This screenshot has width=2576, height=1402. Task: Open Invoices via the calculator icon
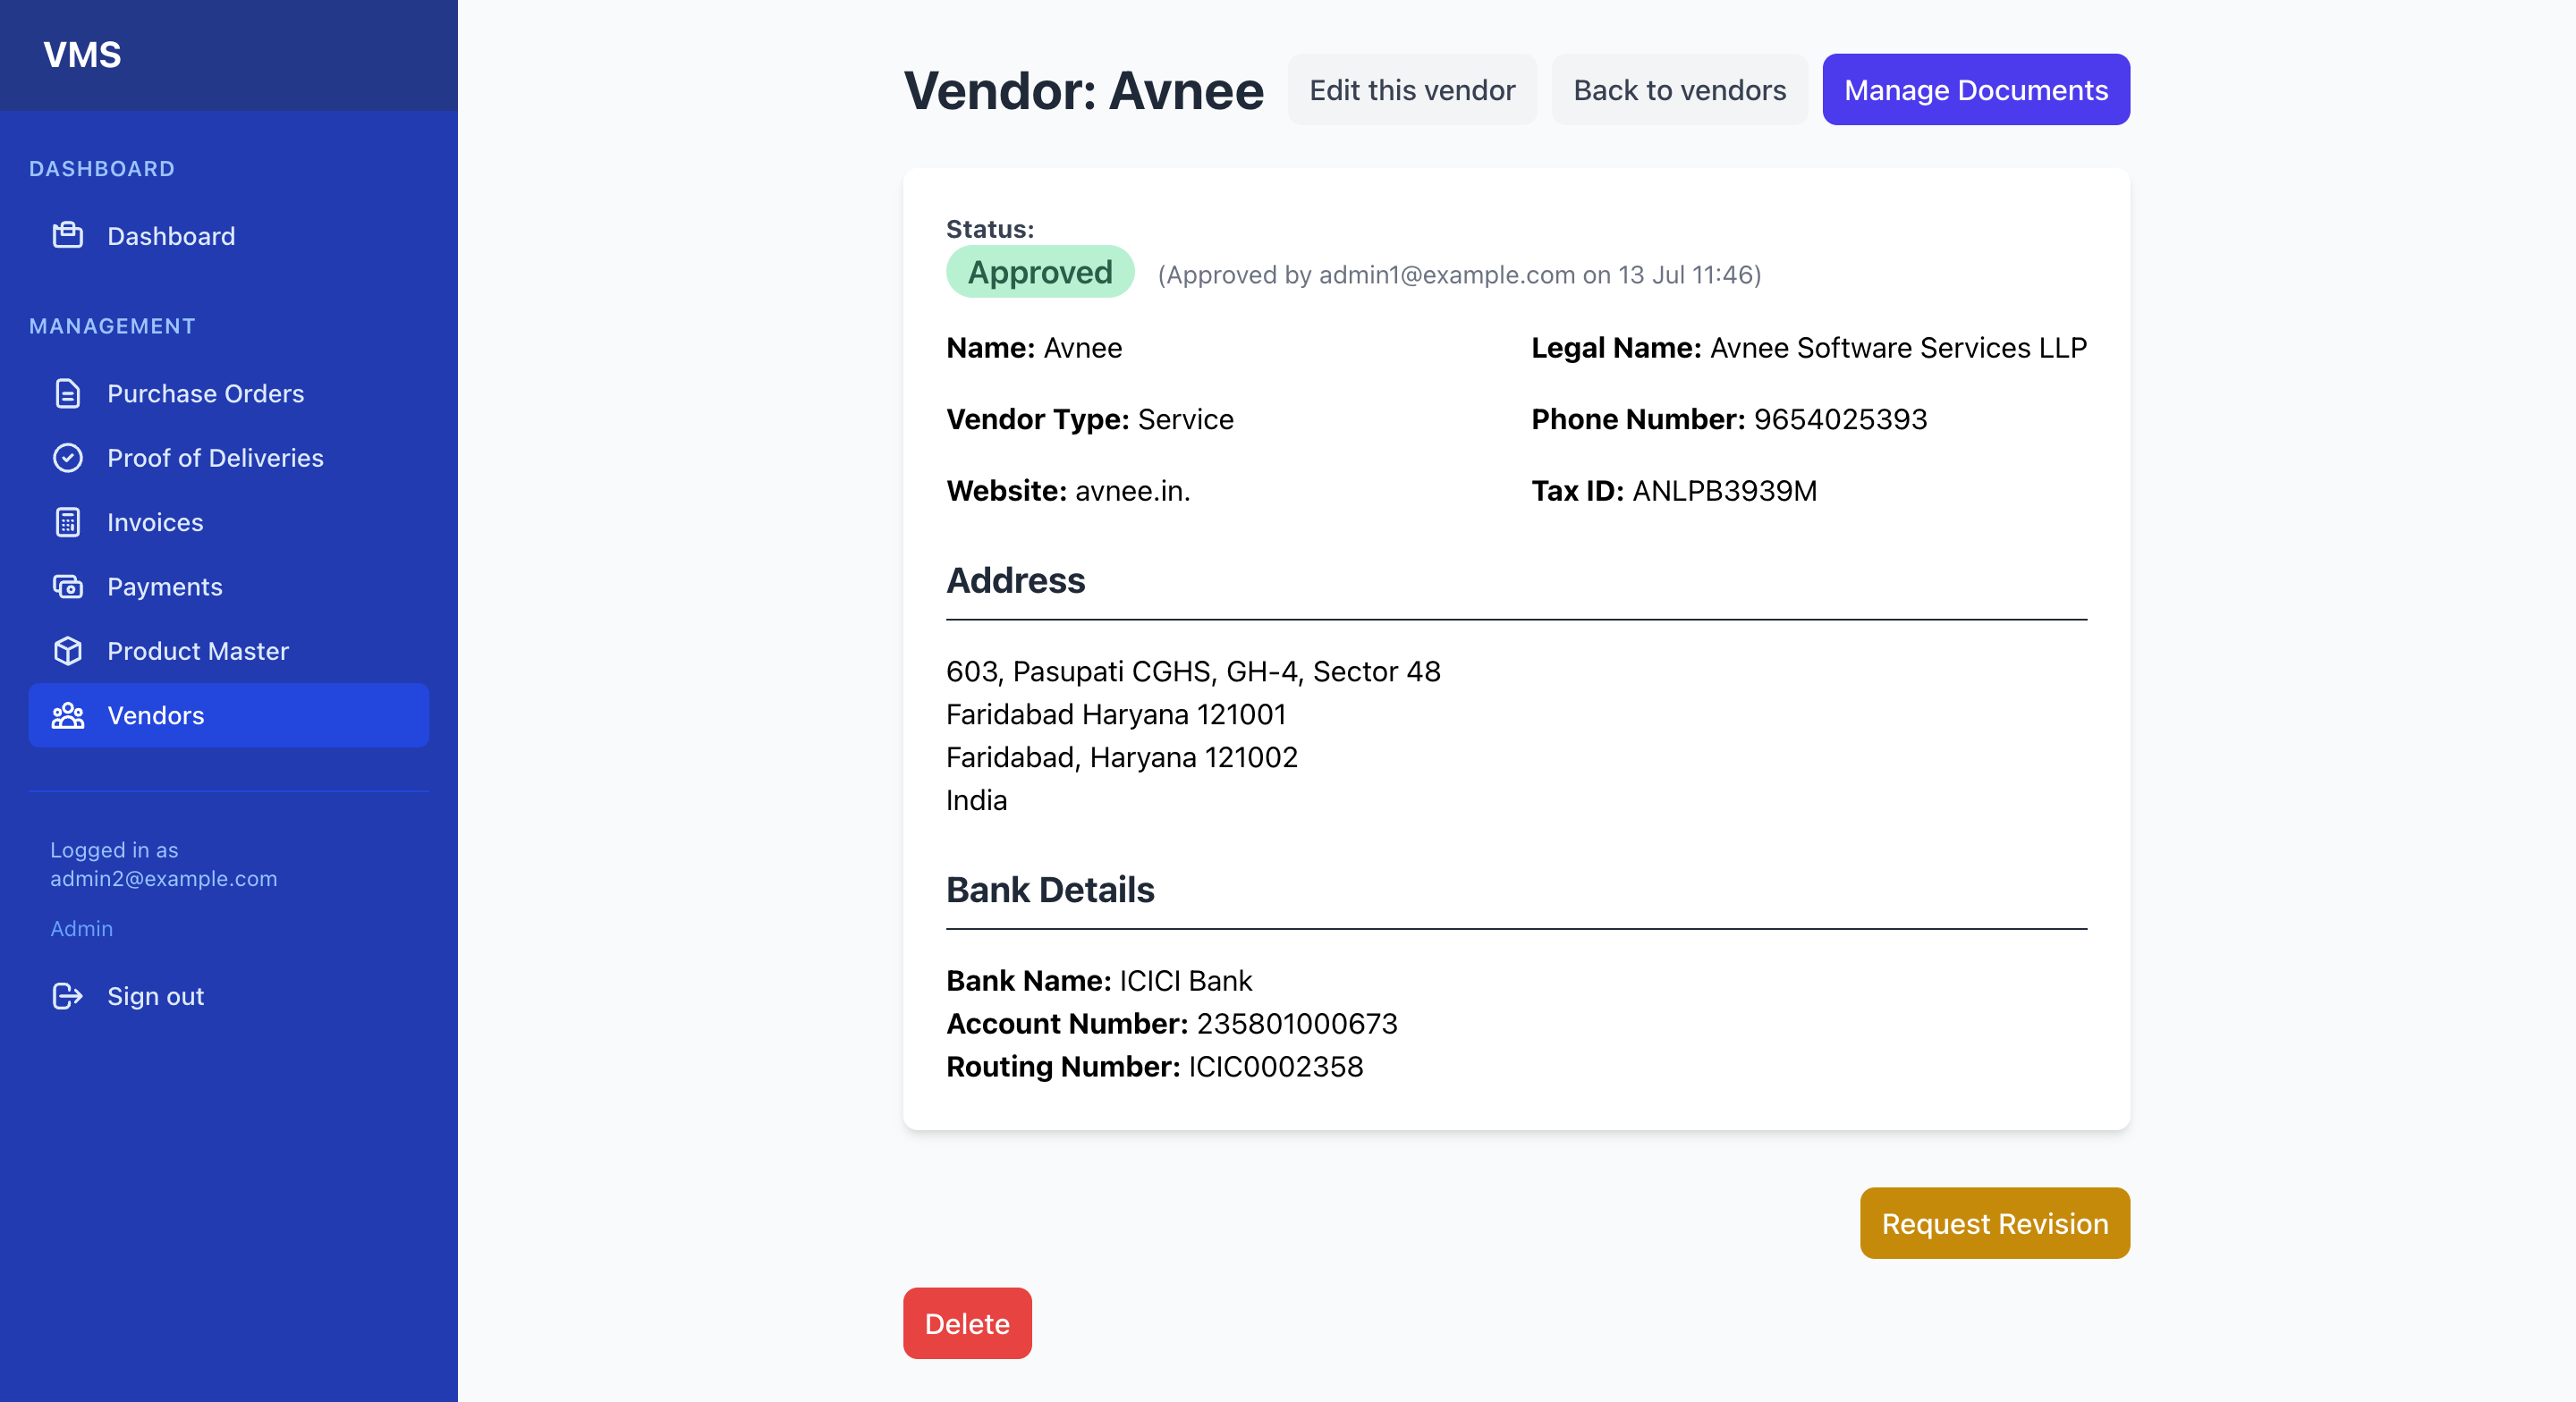(x=67, y=522)
